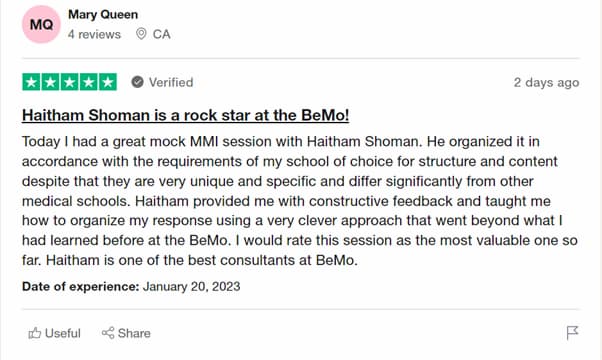
Task: Click the third green star in the rating
Action: point(69,82)
